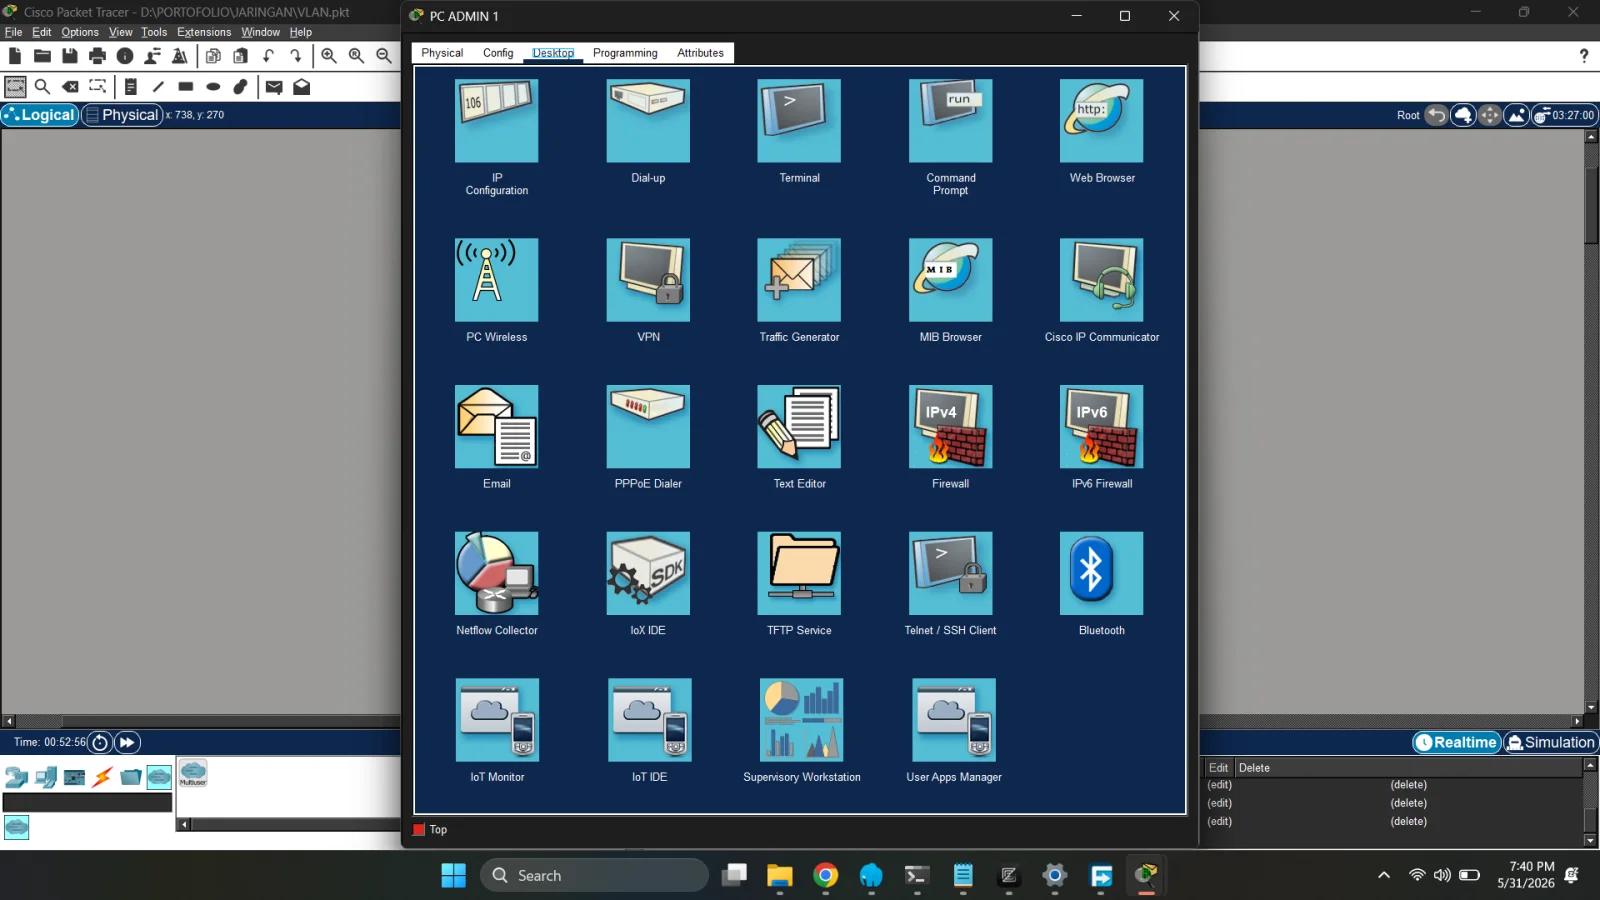The width and height of the screenshot is (1600, 900).
Task: Click the Help question mark icon
Action: click(x=1583, y=56)
